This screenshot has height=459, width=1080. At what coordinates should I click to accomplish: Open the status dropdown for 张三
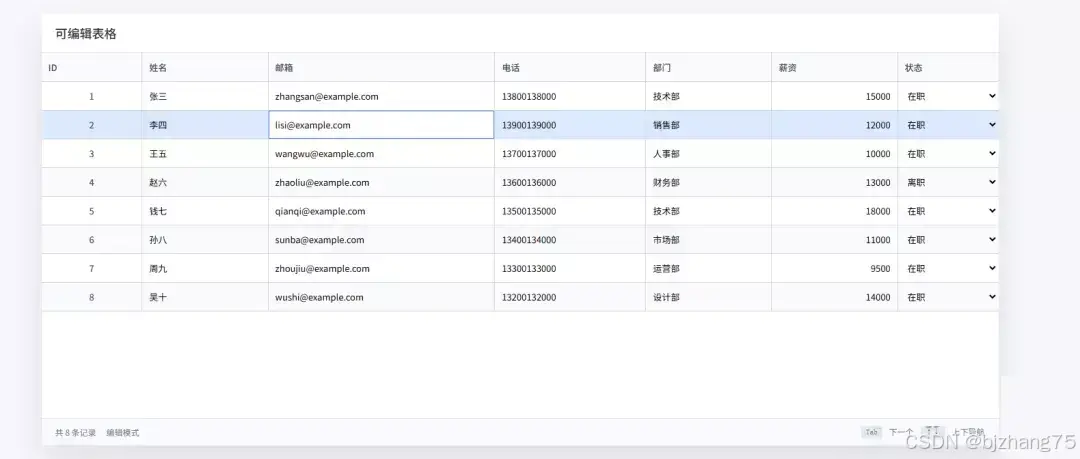948,96
